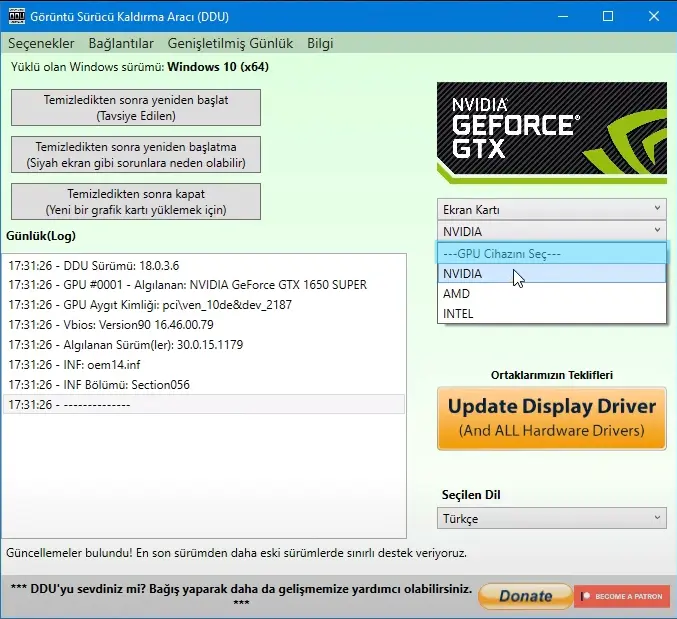The height and width of the screenshot is (619, 677).
Task: Click Temizledikten sonra yeniden başlatma button
Action: (136, 155)
